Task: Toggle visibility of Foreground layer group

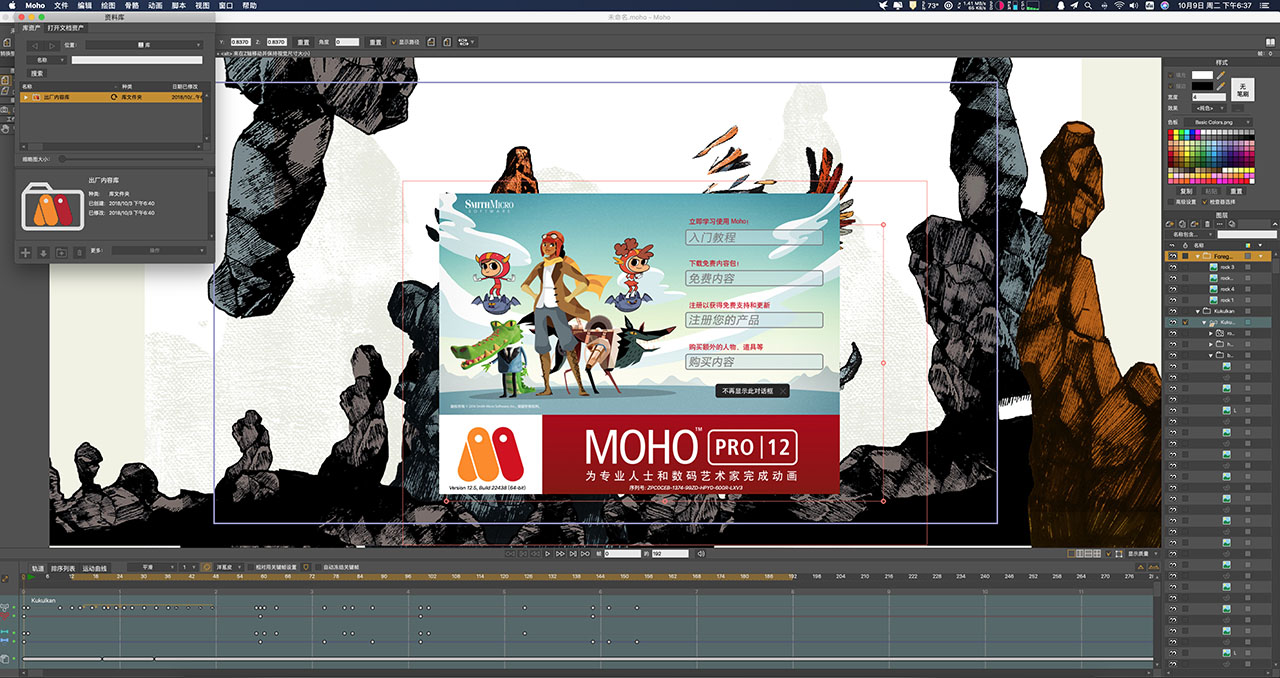Action: pyautogui.click(x=1172, y=256)
